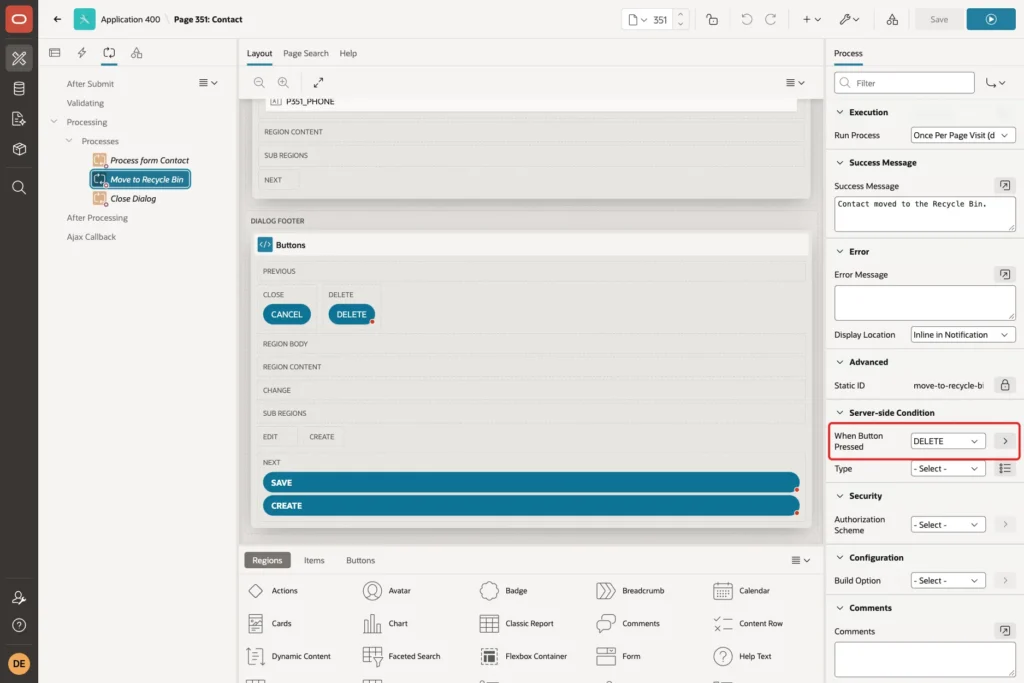Open the Utilities wrench menu

point(850,20)
